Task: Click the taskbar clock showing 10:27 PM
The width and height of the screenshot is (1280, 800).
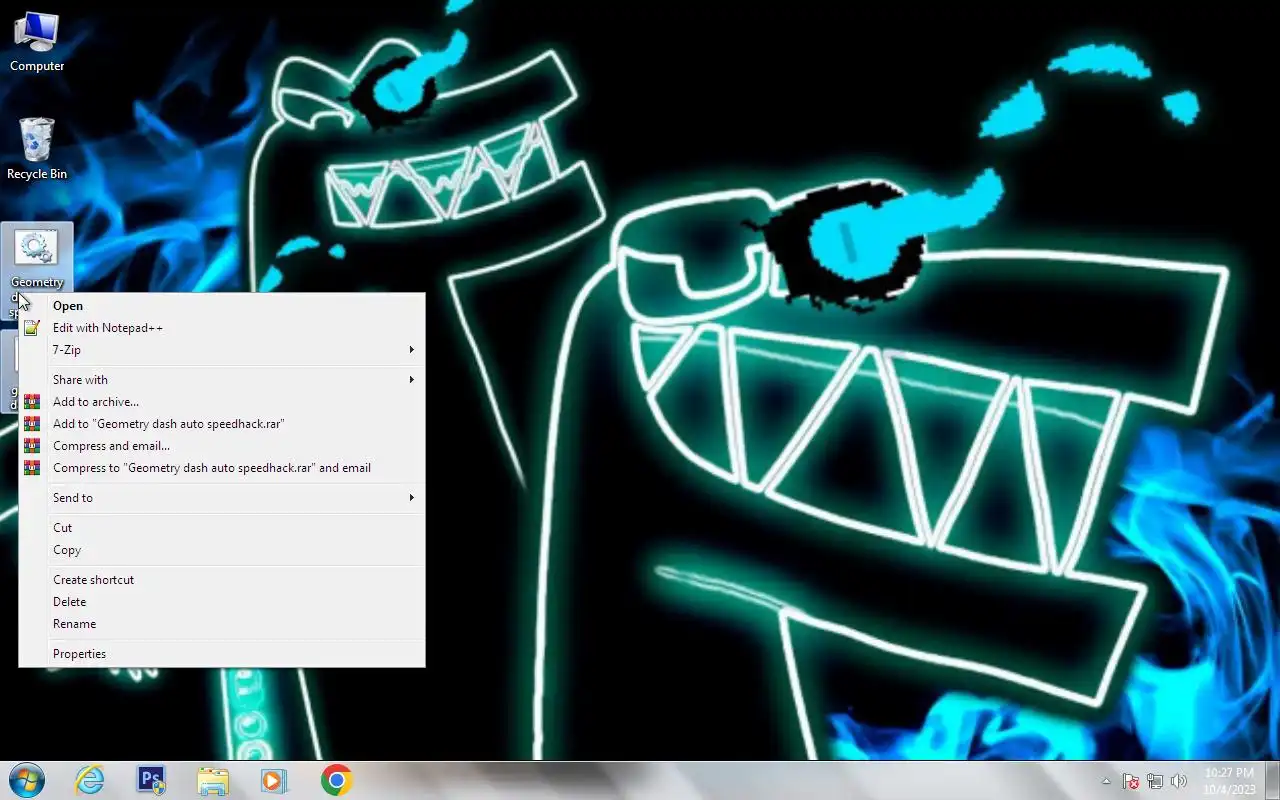Action: pyautogui.click(x=1229, y=781)
